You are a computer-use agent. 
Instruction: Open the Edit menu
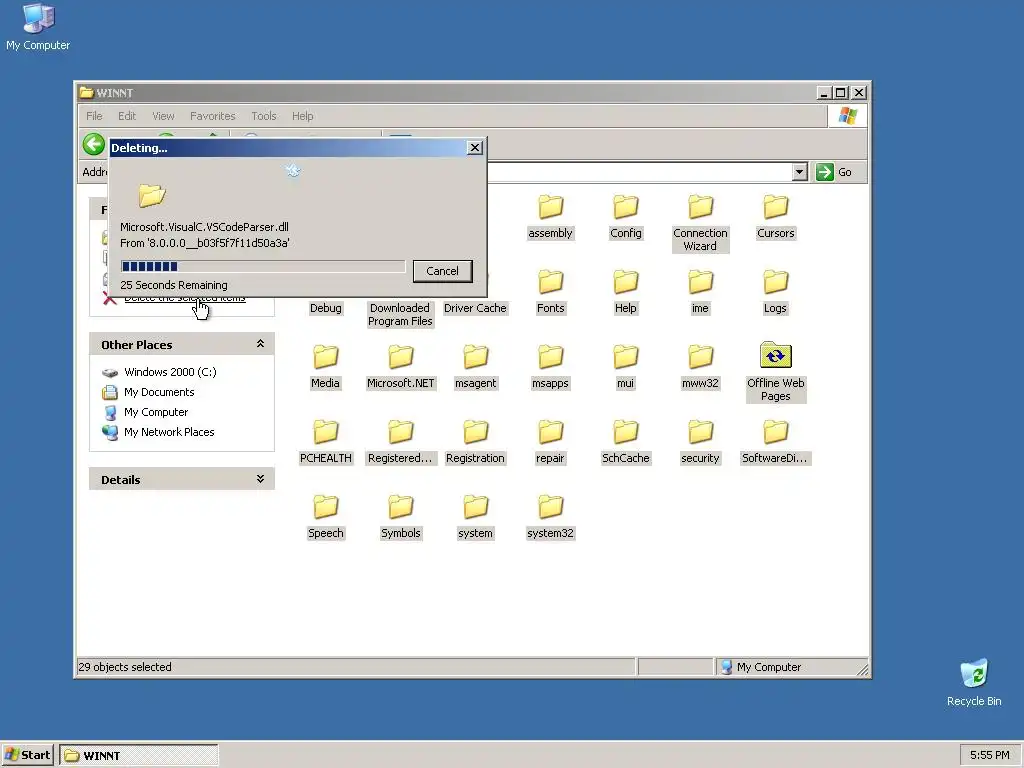(127, 116)
